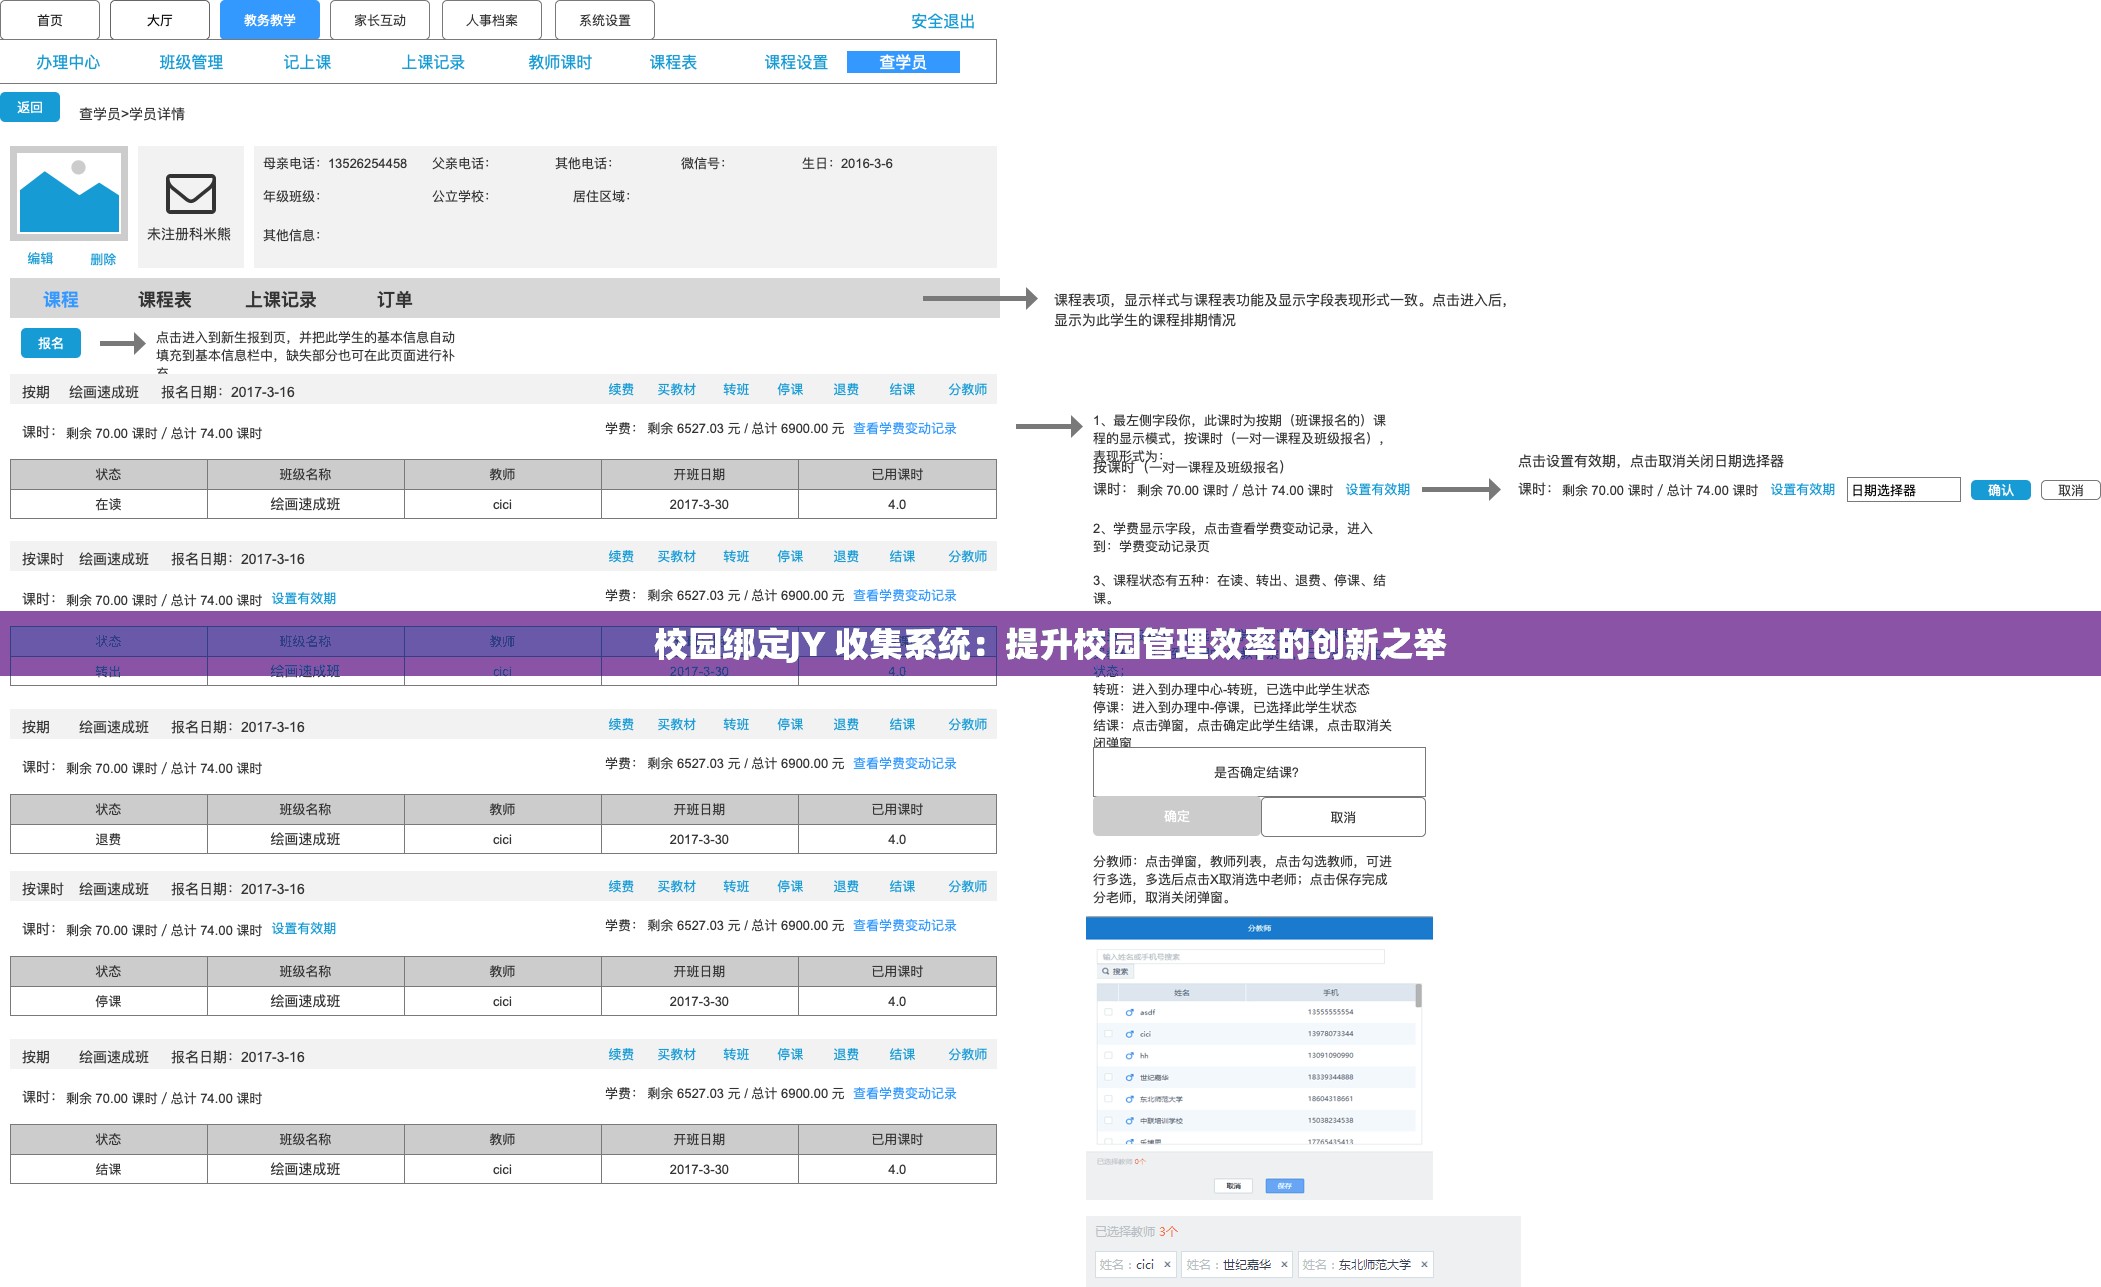Click the gender icon beside teacher asdf
Viewport: 2101px width, 1287px height.
point(1129,1012)
